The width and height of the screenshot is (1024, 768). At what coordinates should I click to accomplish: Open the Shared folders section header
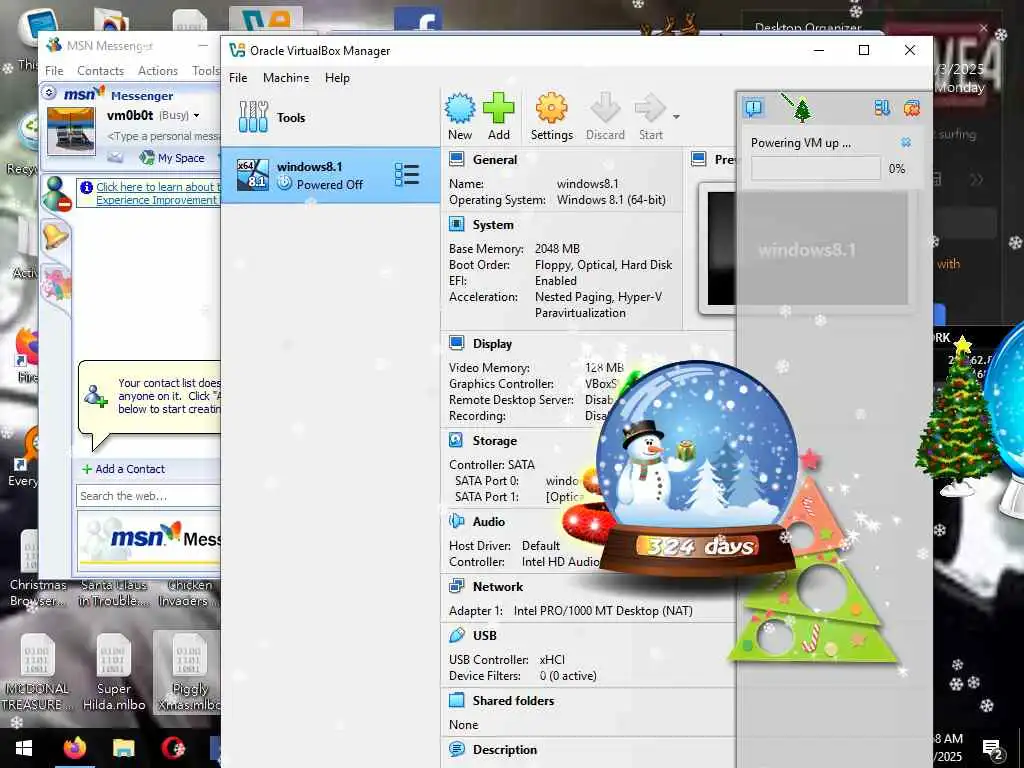tap(513, 701)
